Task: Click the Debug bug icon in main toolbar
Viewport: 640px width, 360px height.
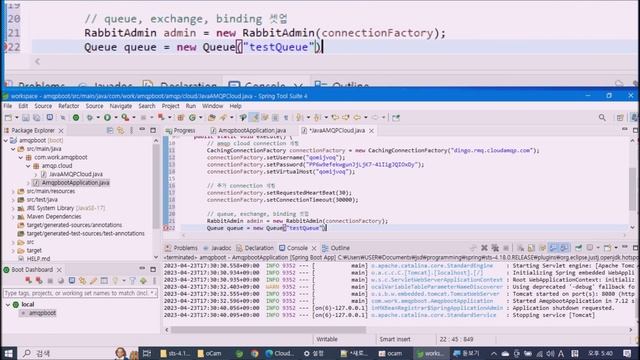Action: [89, 118]
